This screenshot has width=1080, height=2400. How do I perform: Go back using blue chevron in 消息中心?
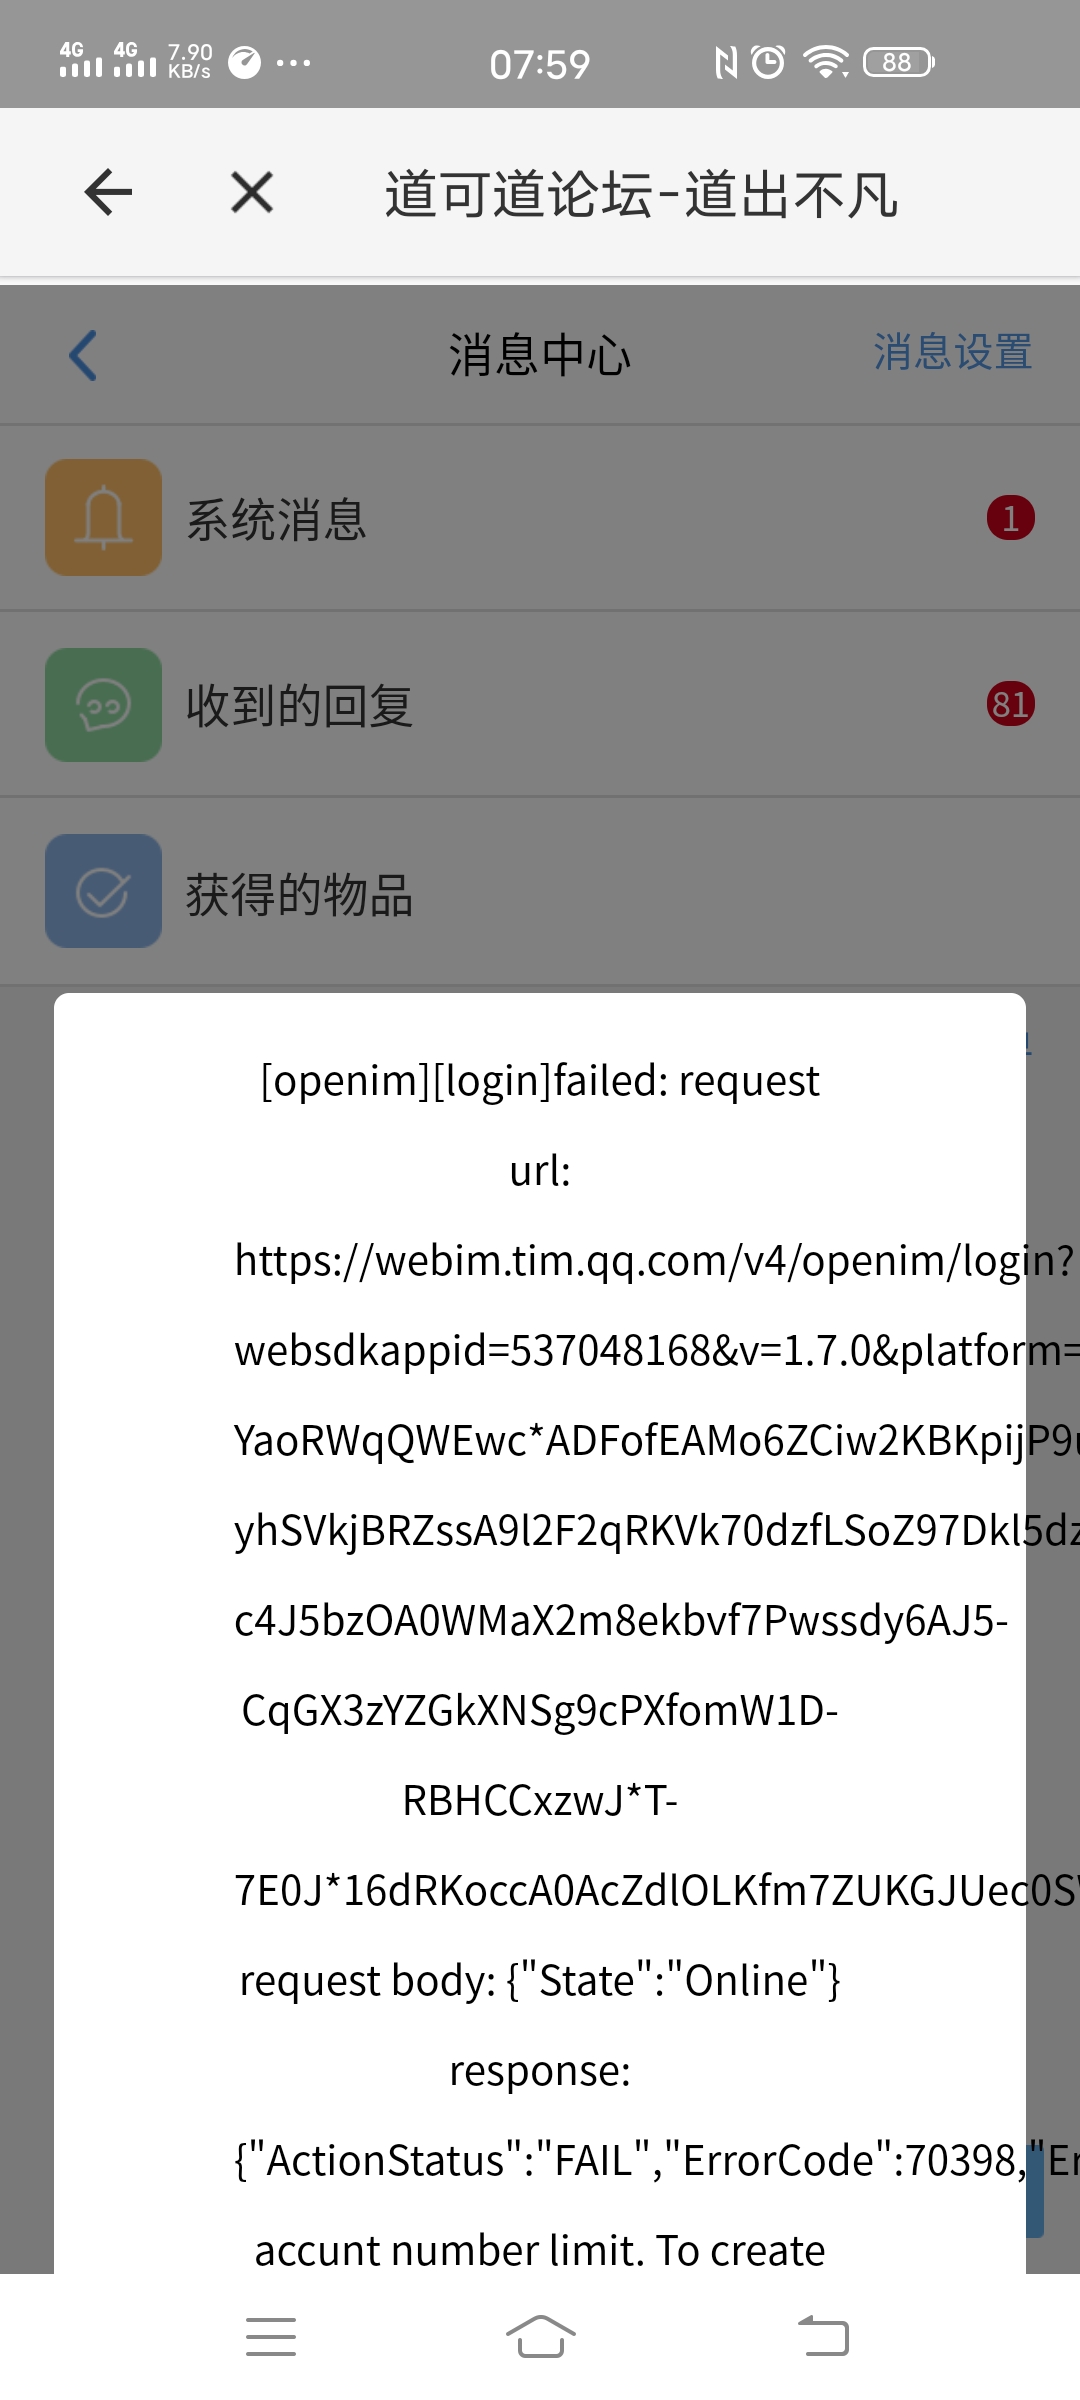tap(83, 355)
